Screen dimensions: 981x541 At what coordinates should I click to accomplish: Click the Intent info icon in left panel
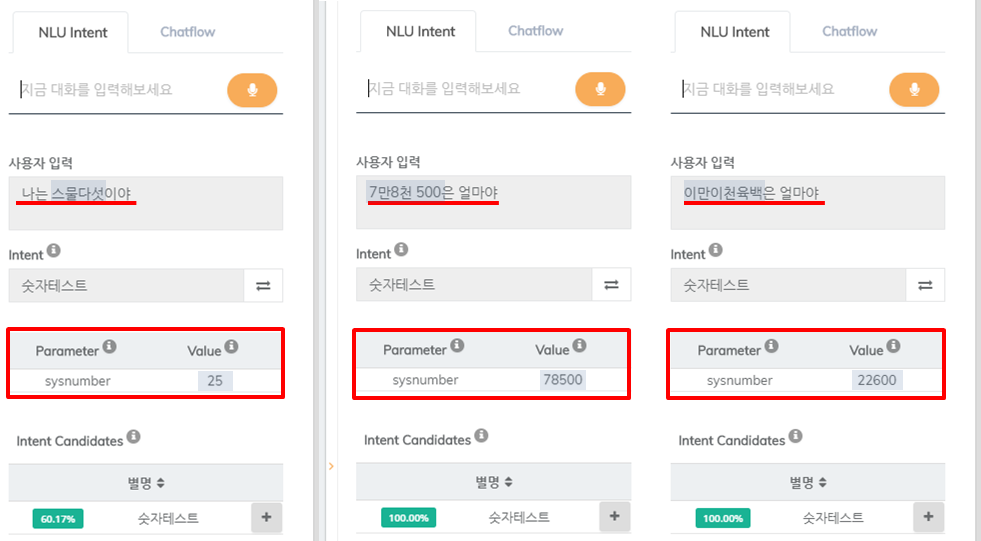coord(54,251)
